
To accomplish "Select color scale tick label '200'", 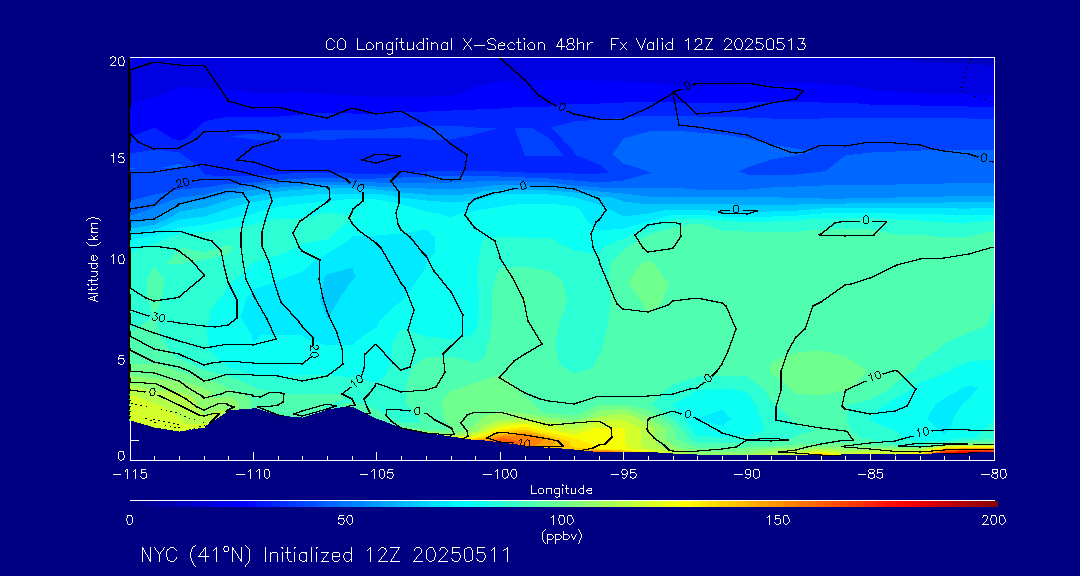I will [x=995, y=520].
